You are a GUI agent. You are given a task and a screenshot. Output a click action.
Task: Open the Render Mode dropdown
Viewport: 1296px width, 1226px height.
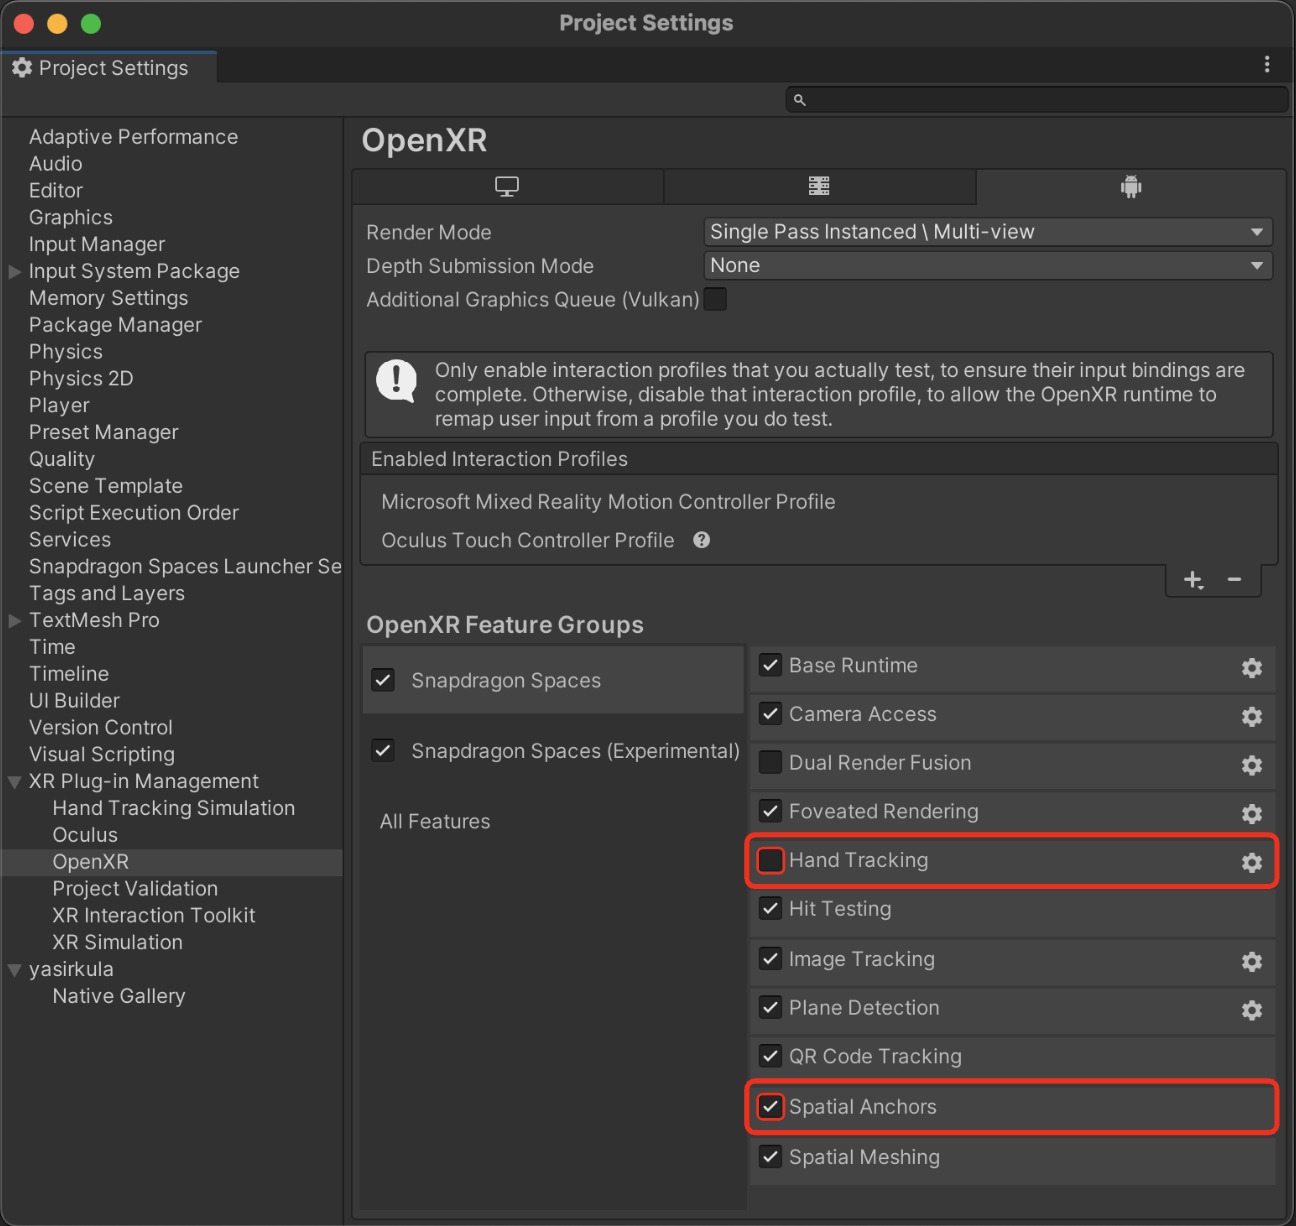[988, 232]
